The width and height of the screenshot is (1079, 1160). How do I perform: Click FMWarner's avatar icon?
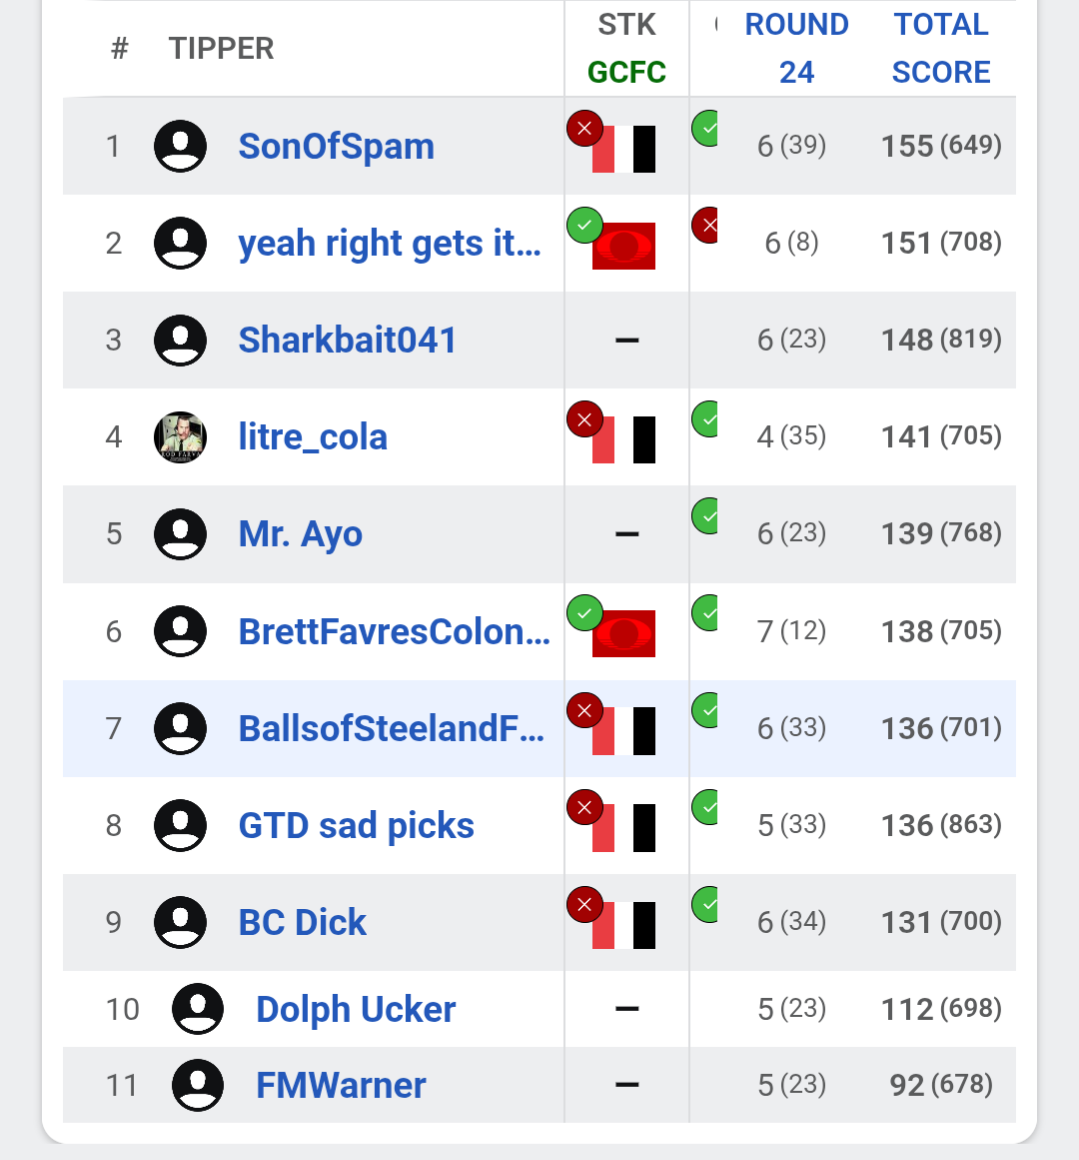point(197,1085)
